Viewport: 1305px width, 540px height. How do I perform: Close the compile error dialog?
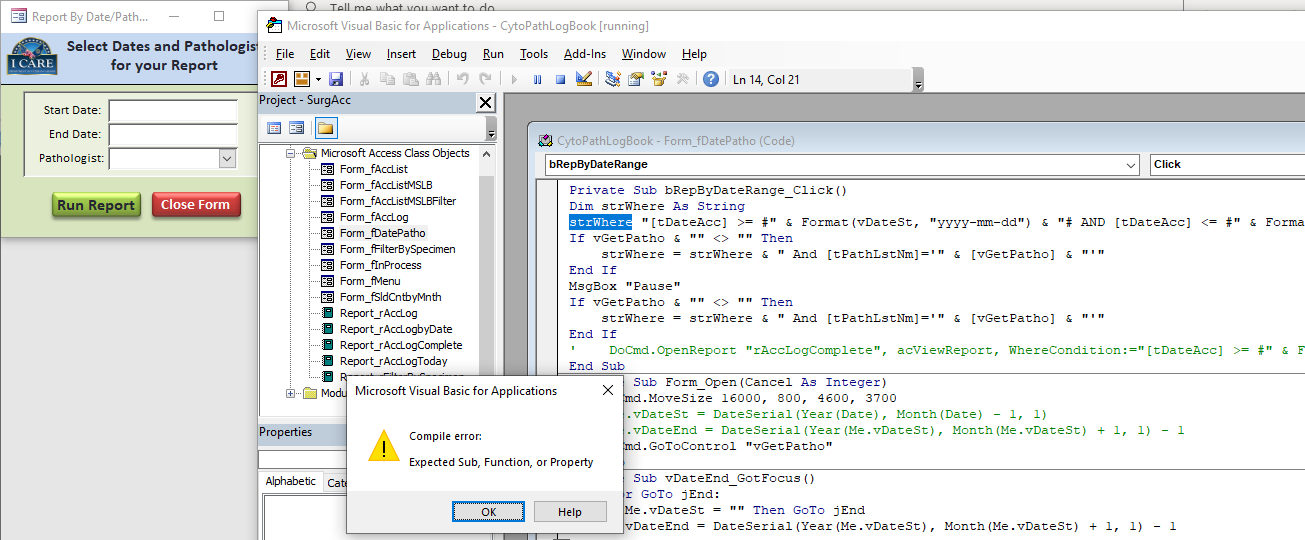[607, 391]
